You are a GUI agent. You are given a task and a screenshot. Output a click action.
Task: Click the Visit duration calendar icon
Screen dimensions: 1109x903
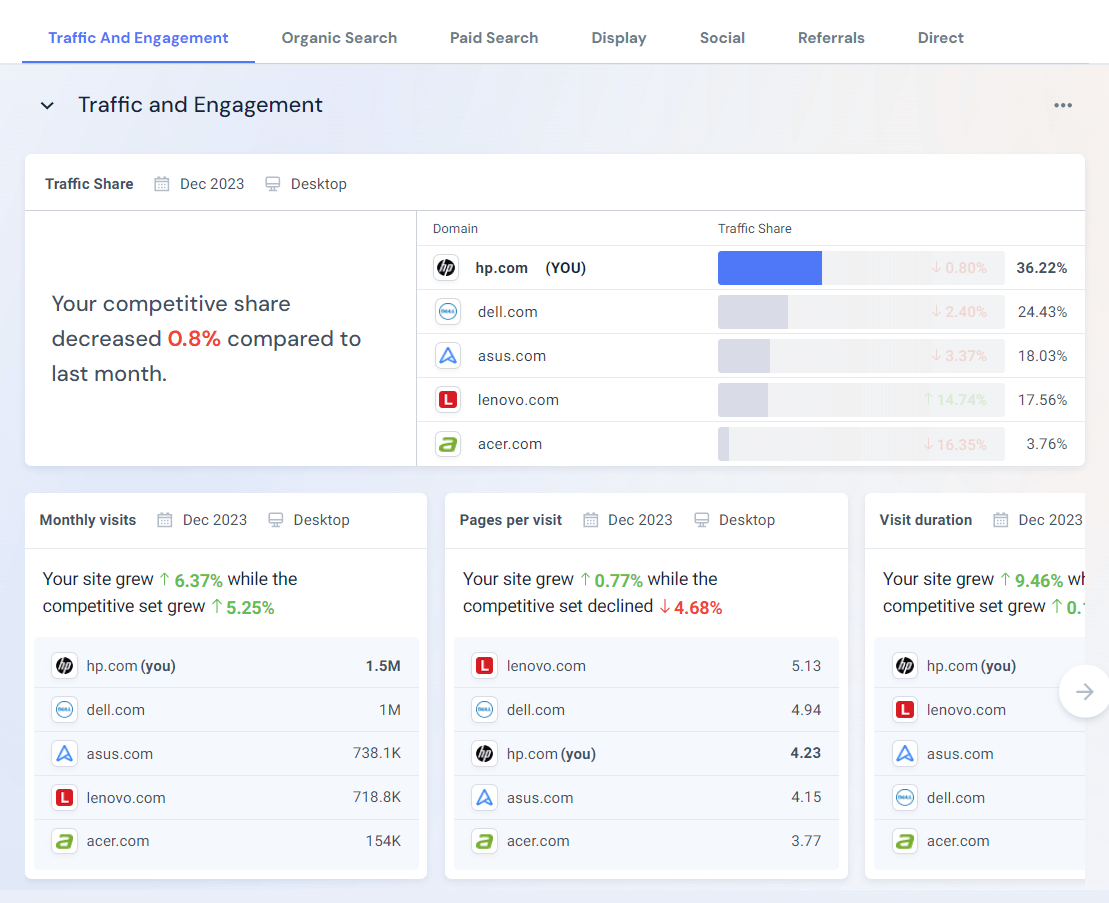[x=1001, y=520]
